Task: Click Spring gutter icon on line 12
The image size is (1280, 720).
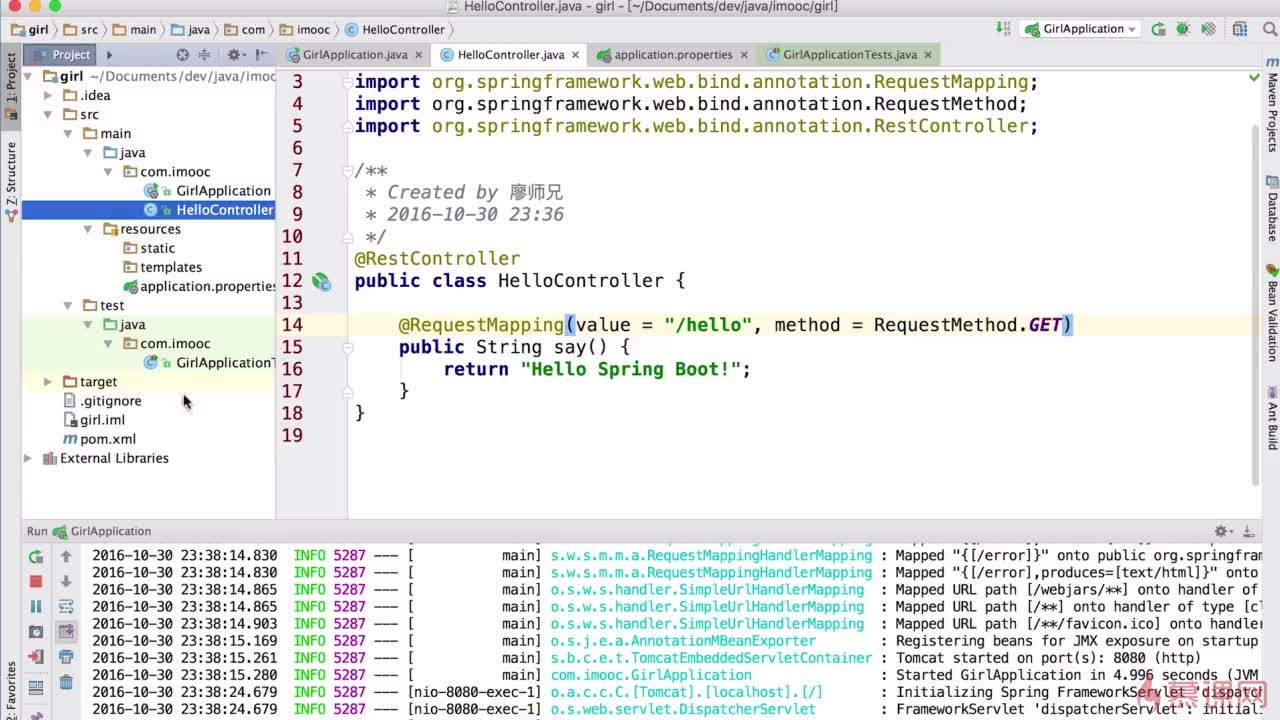Action: 321,281
